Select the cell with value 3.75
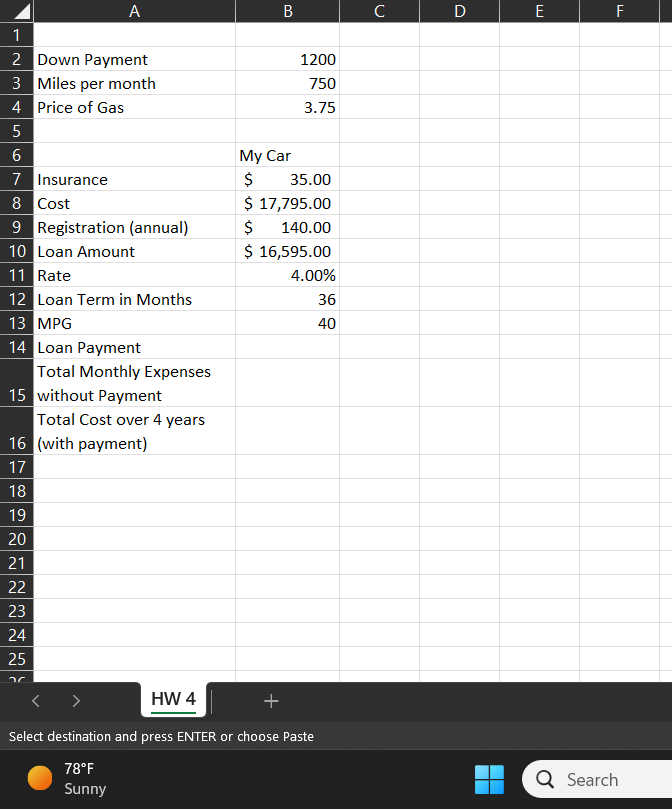The width and height of the screenshot is (672, 809). [x=287, y=107]
